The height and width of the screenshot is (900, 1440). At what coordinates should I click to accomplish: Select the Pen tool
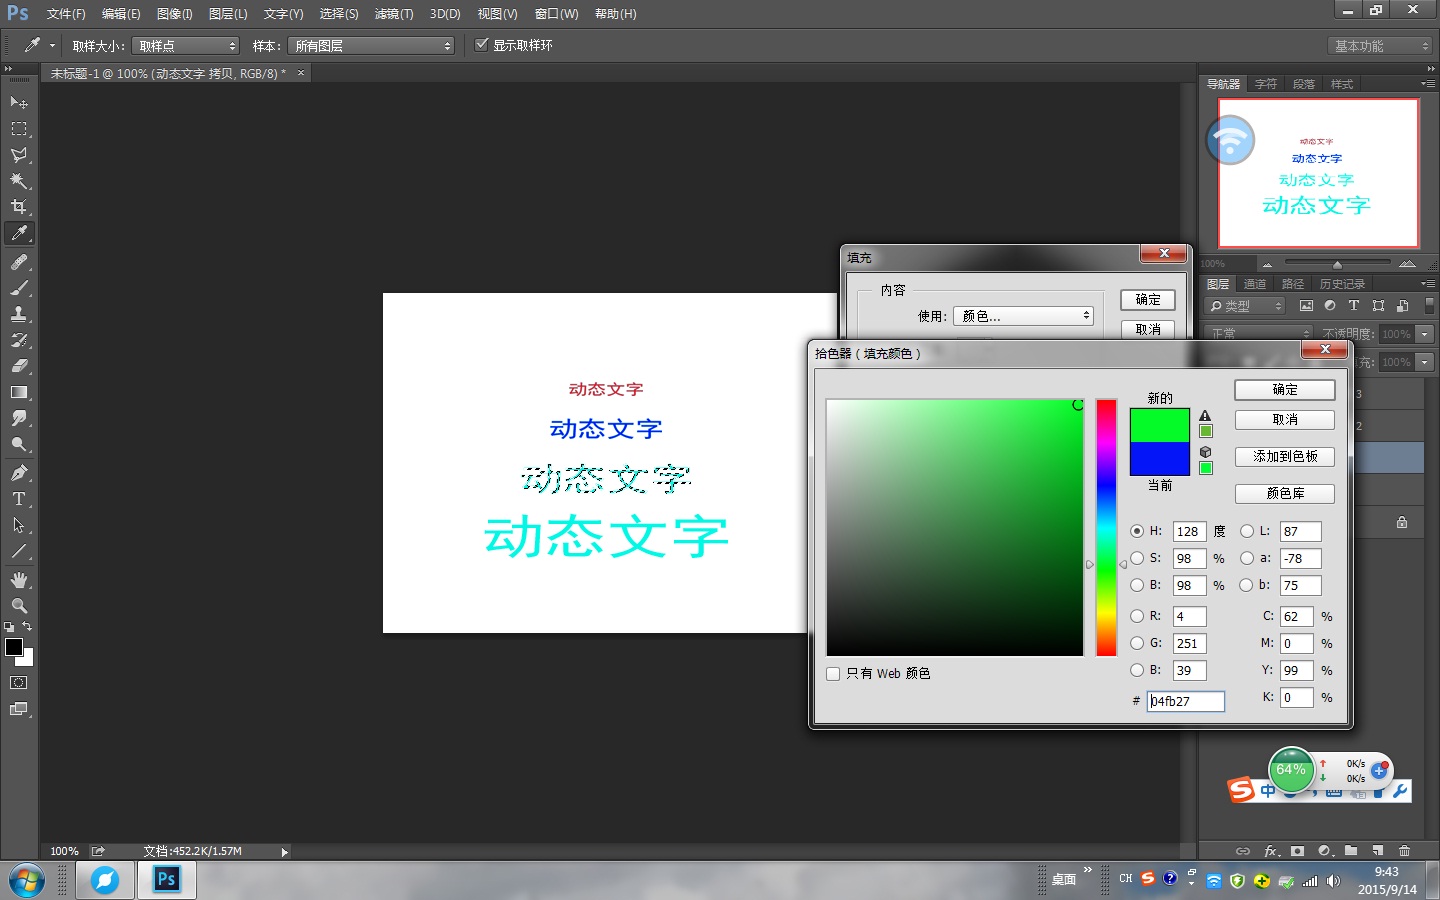(19, 473)
